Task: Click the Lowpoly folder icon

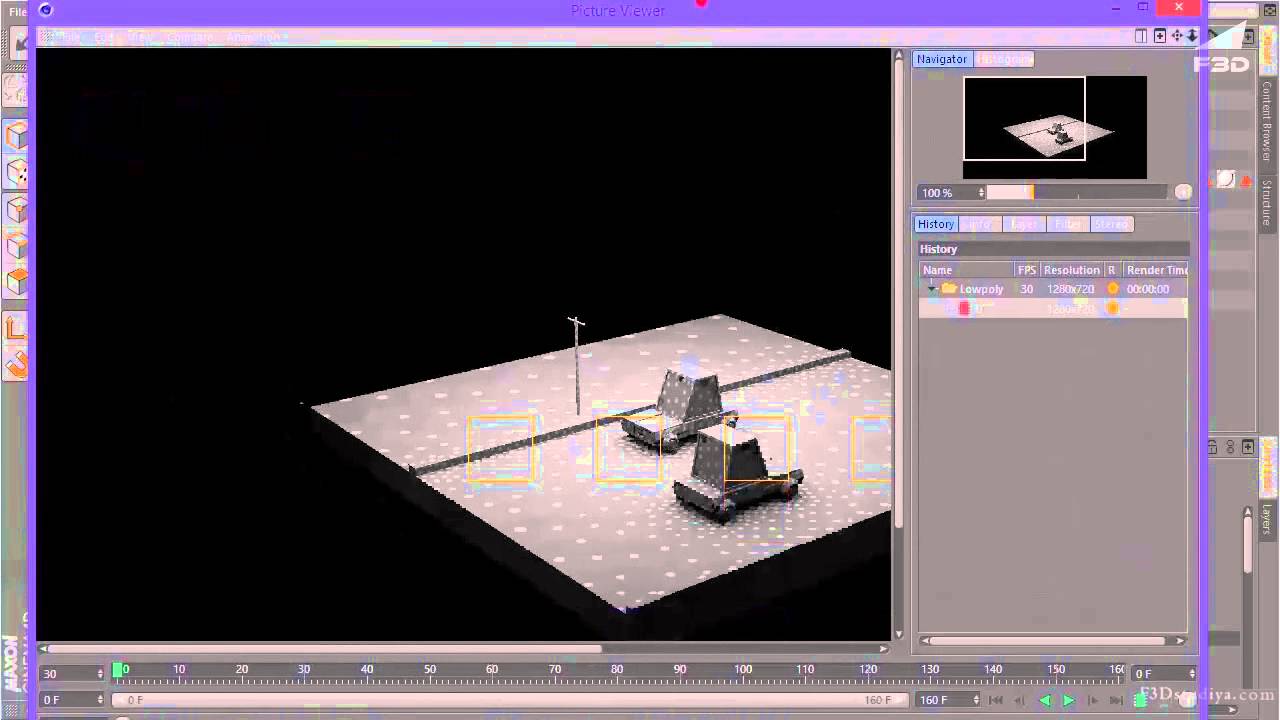Action: point(949,289)
